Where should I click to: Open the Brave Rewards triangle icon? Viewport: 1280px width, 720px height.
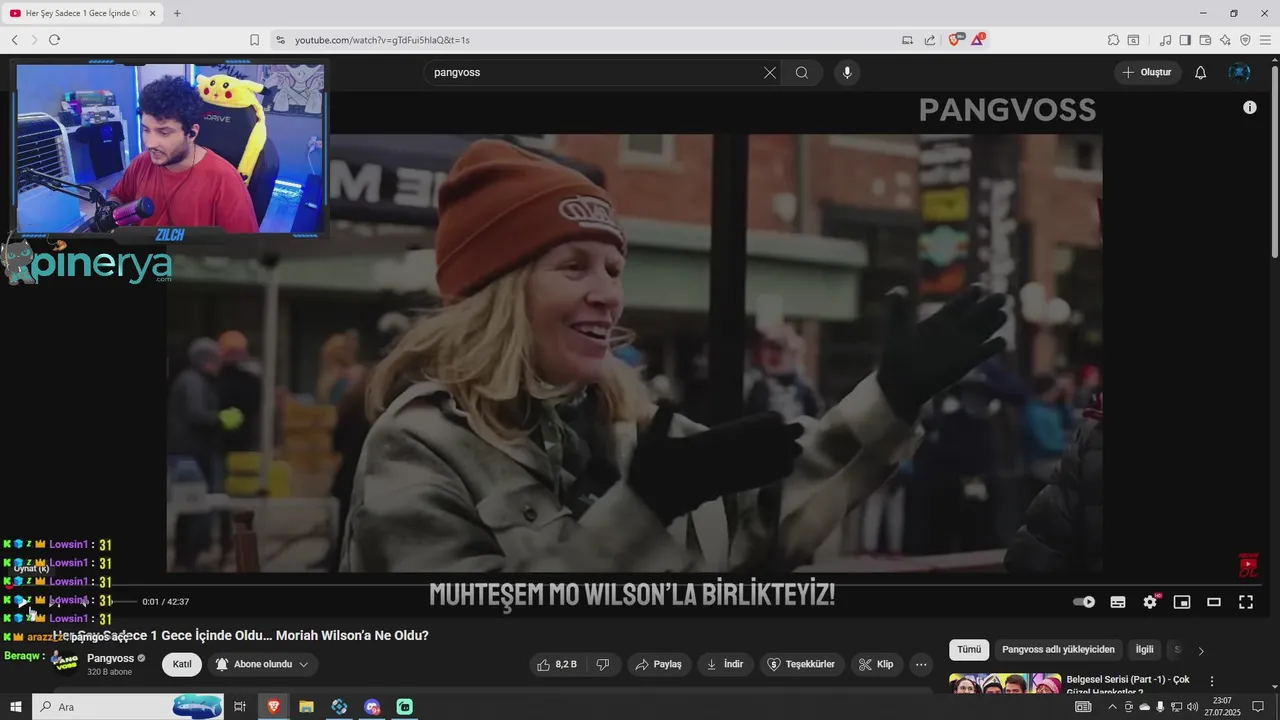978,39
